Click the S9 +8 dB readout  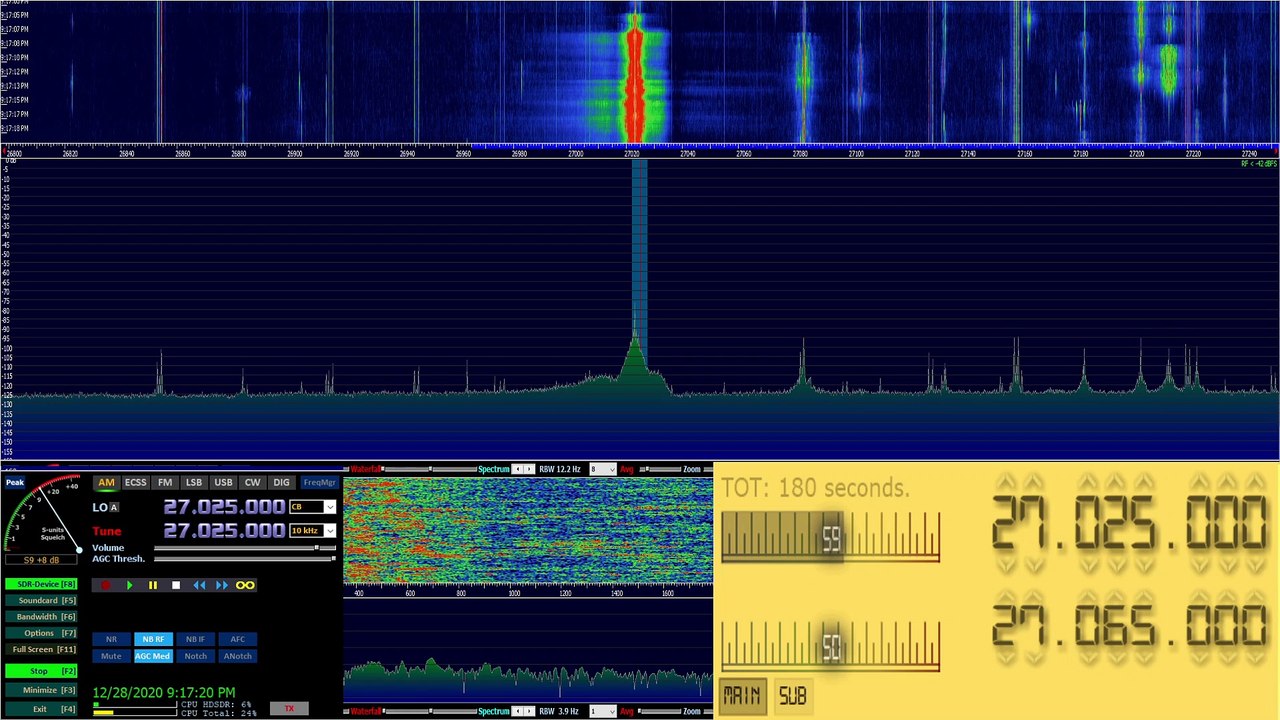42,560
